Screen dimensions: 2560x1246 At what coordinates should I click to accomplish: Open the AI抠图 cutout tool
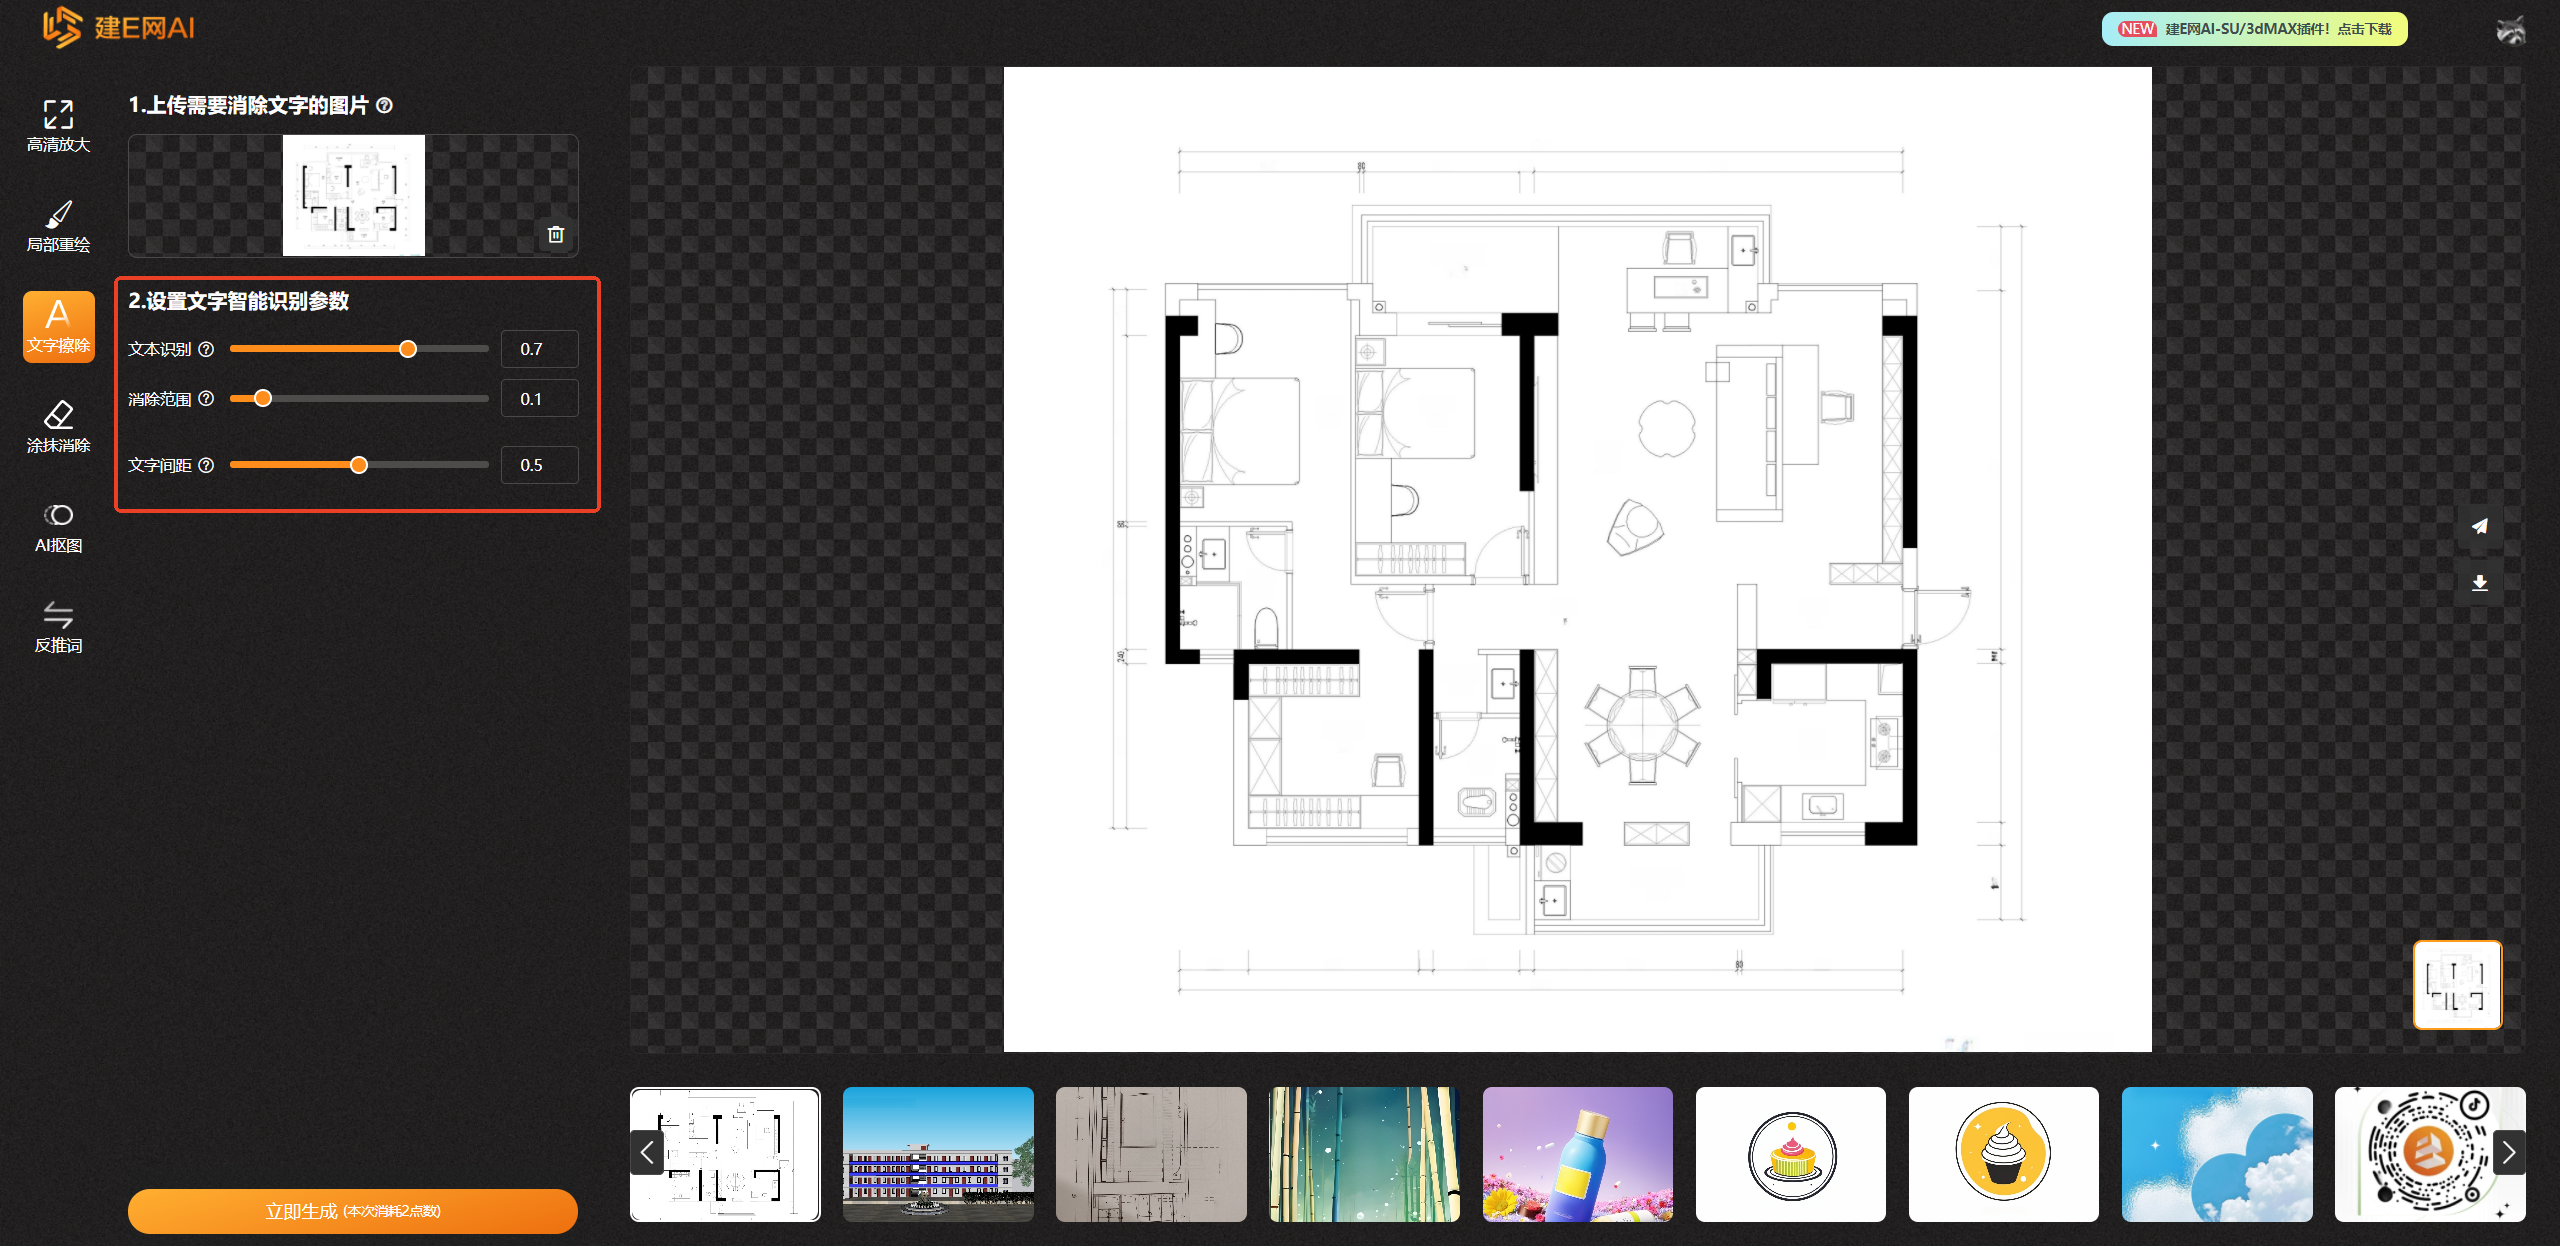pyautogui.click(x=58, y=526)
